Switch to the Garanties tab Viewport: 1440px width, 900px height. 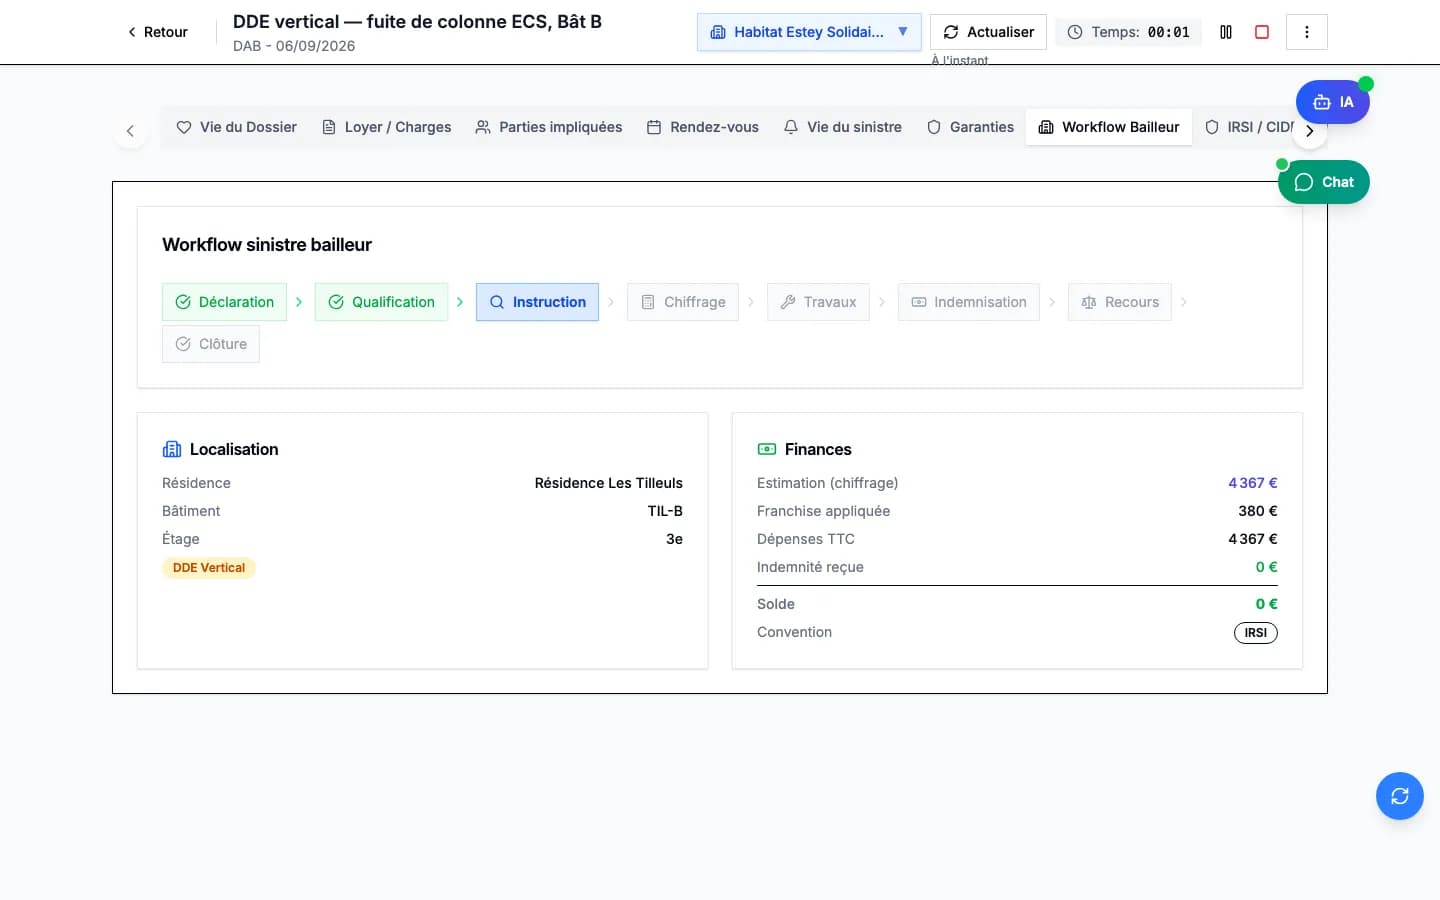pos(970,127)
